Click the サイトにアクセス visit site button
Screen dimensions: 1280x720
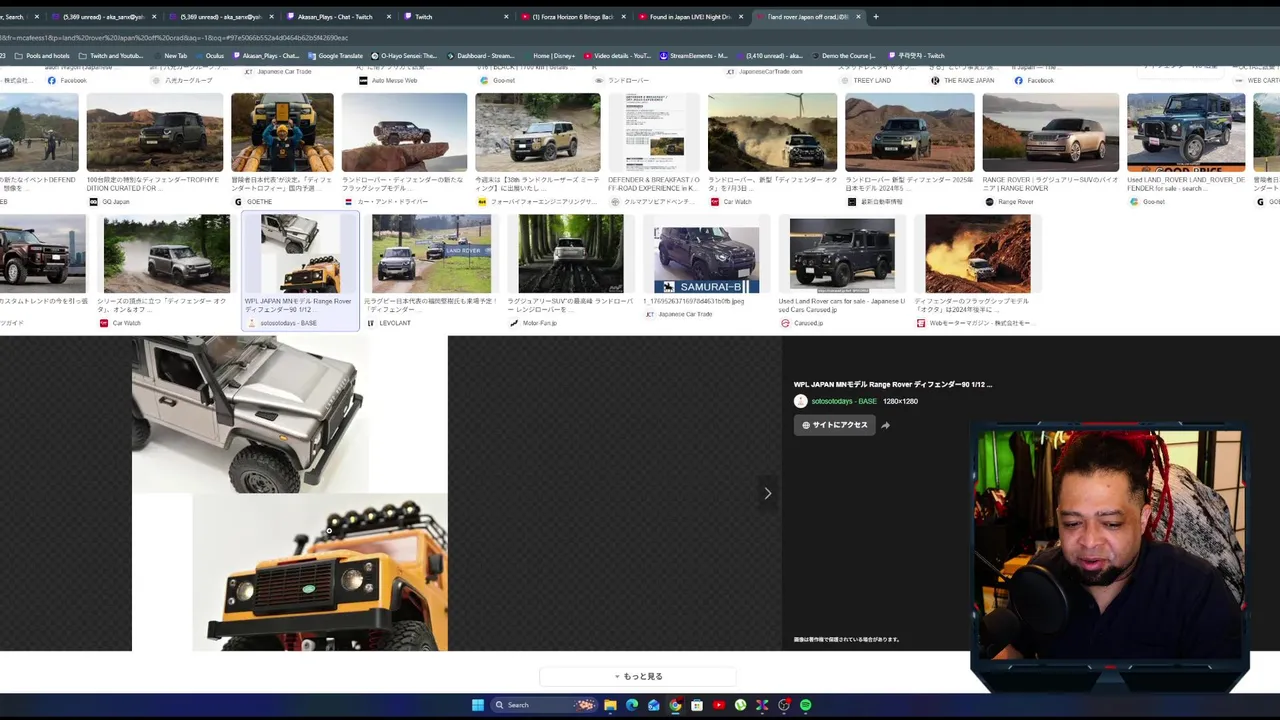pos(834,425)
